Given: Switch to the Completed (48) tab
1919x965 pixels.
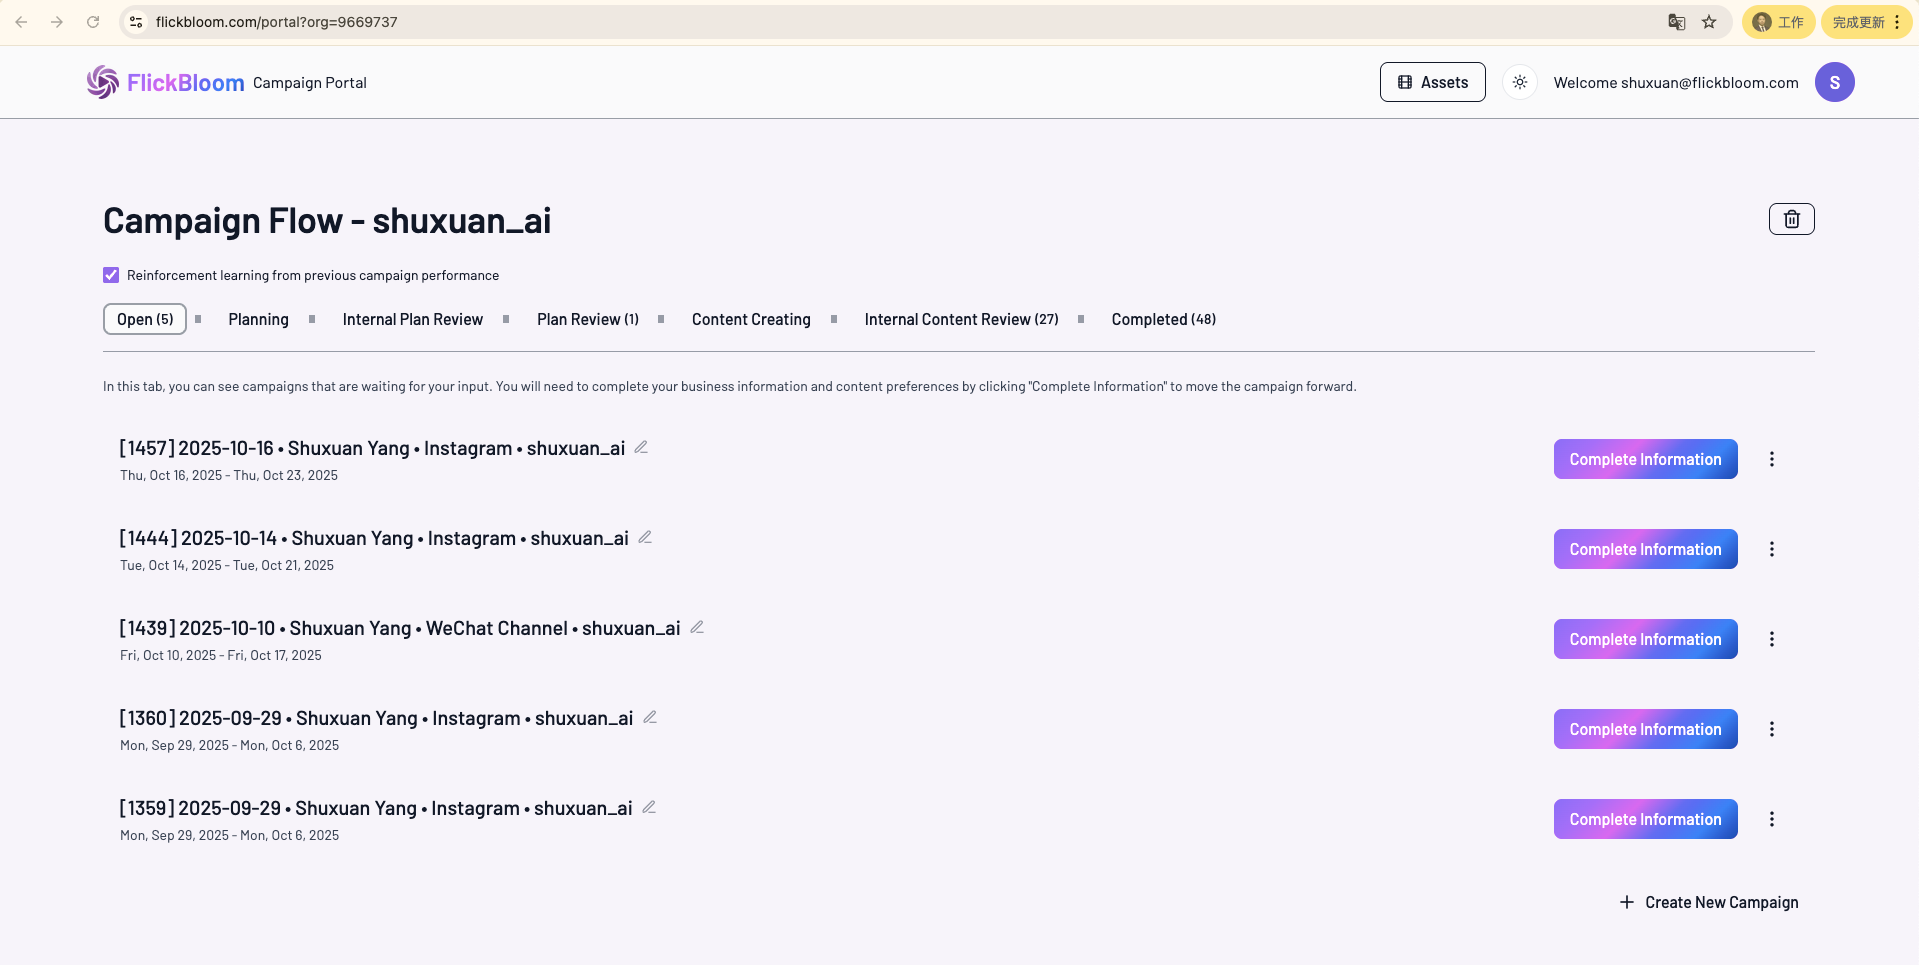Looking at the screenshot, I should tap(1163, 319).
